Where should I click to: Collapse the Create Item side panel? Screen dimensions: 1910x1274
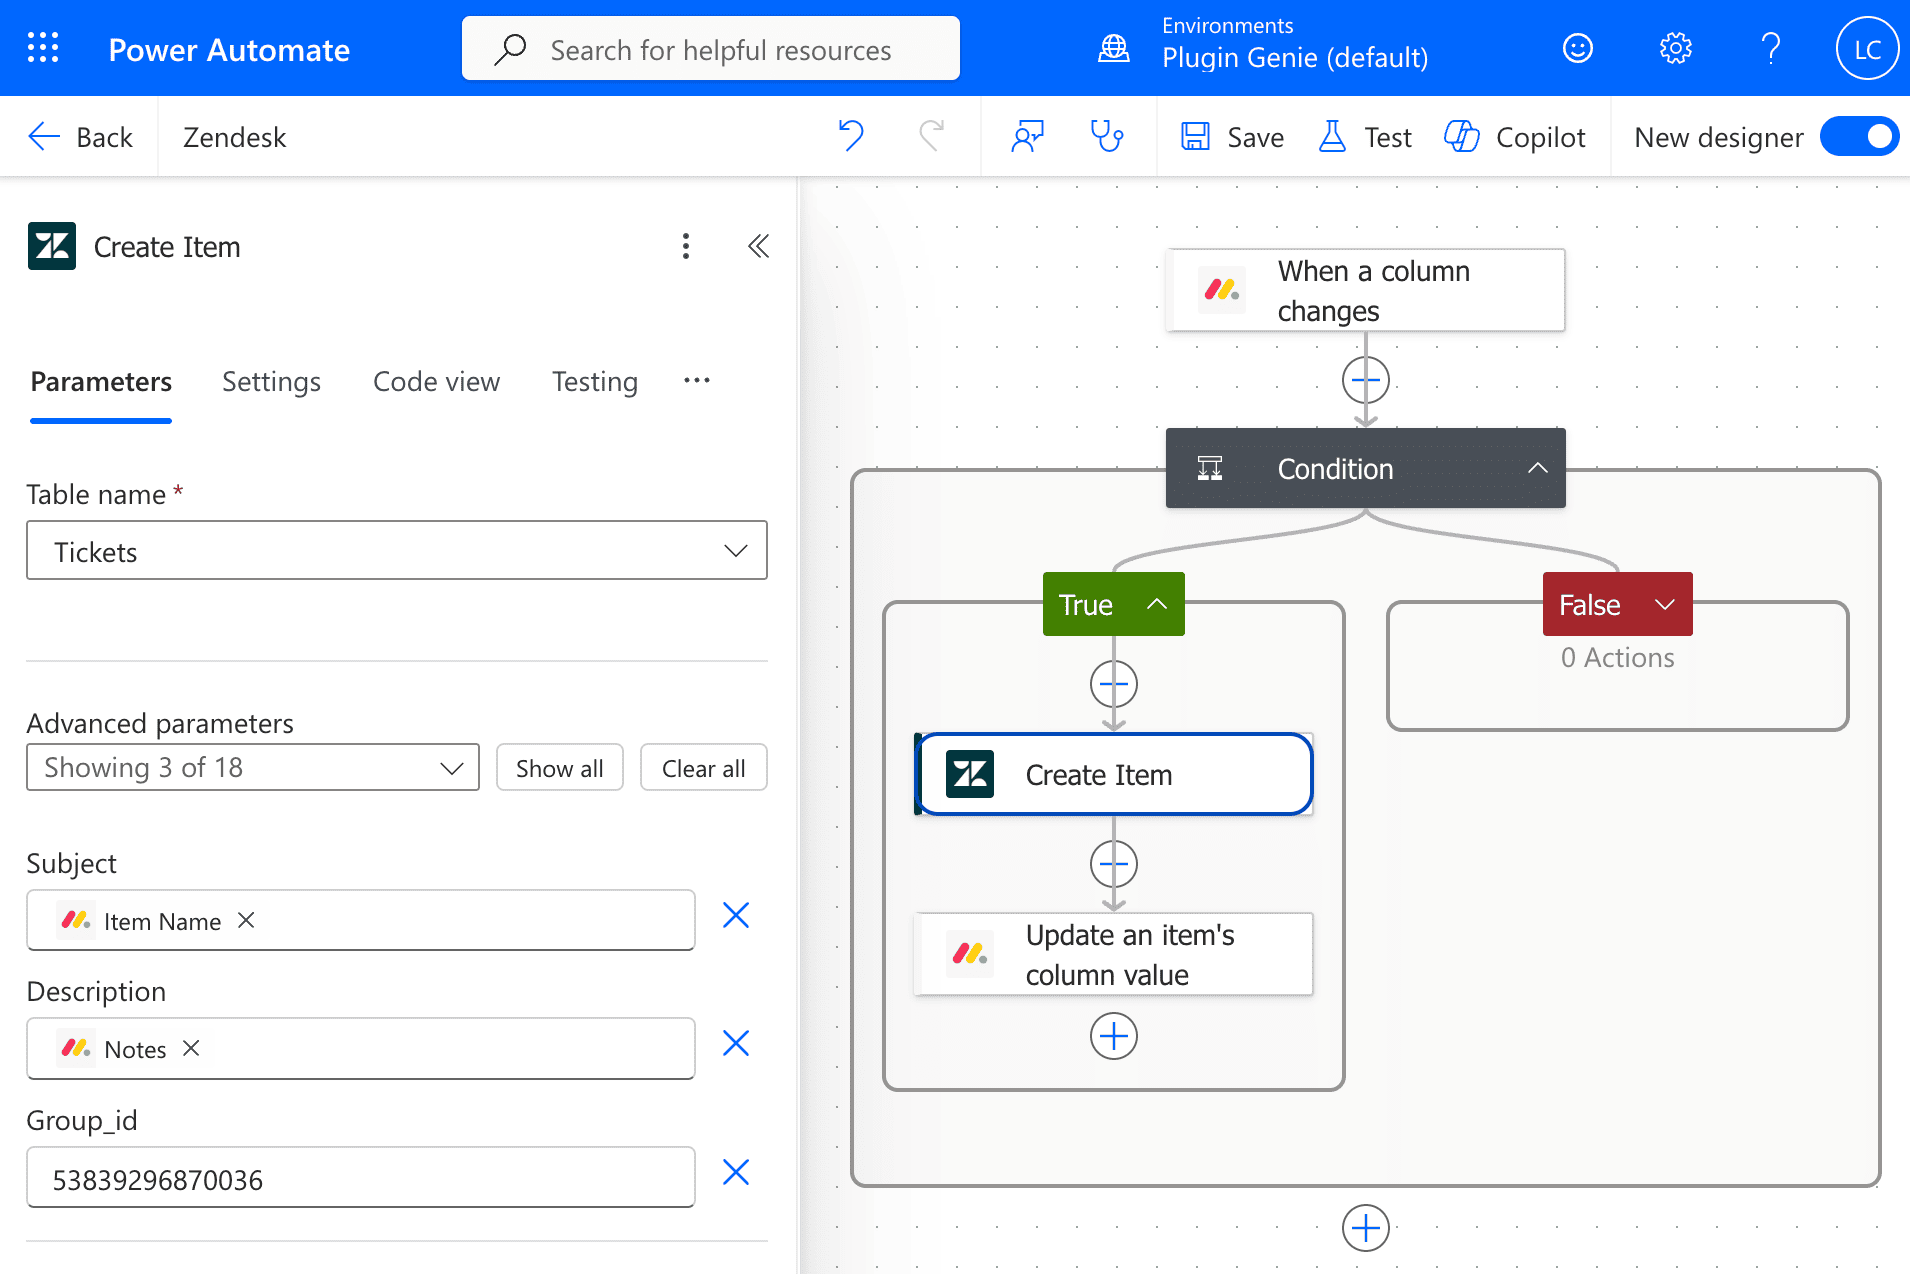tap(759, 246)
